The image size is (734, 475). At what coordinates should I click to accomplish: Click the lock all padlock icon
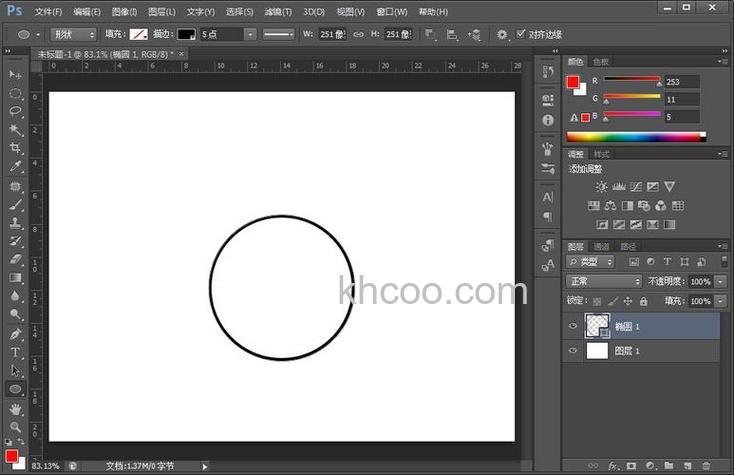click(643, 301)
